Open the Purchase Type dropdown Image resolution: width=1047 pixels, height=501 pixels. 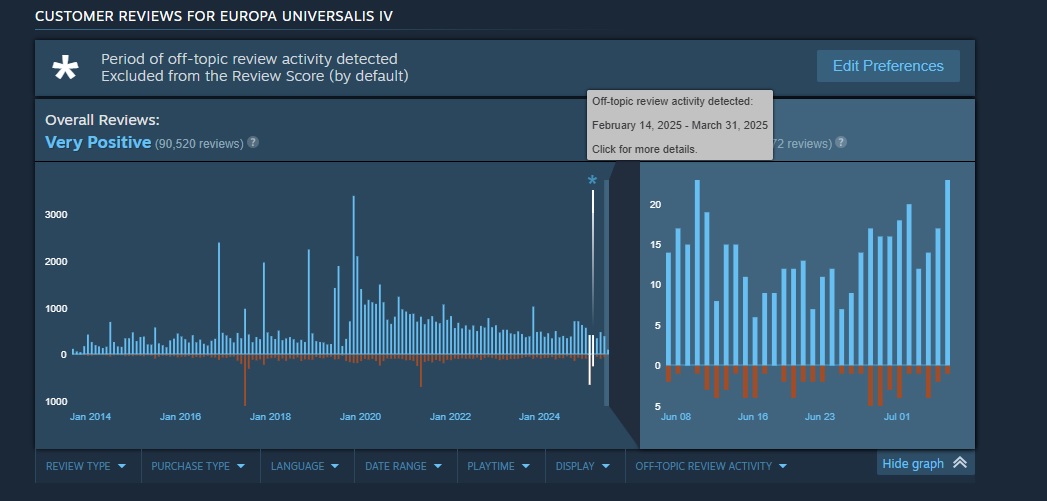pyautogui.click(x=198, y=466)
